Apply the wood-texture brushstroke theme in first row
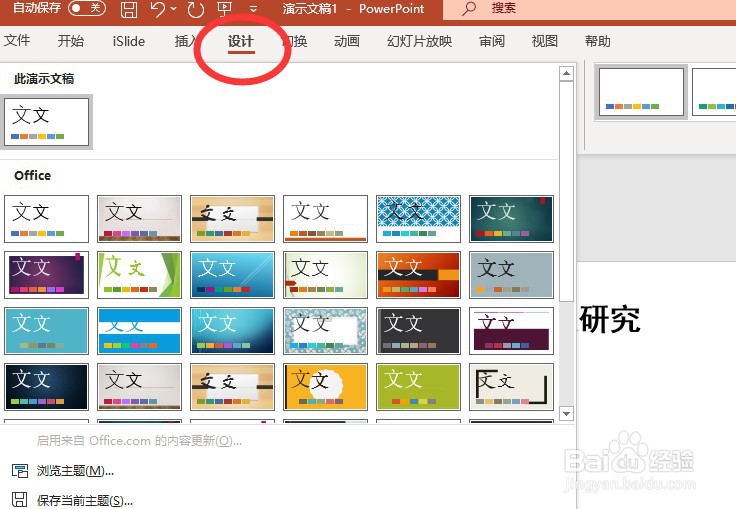The height and width of the screenshot is (509, 736). pyautogui.click(x=232, y=219)
